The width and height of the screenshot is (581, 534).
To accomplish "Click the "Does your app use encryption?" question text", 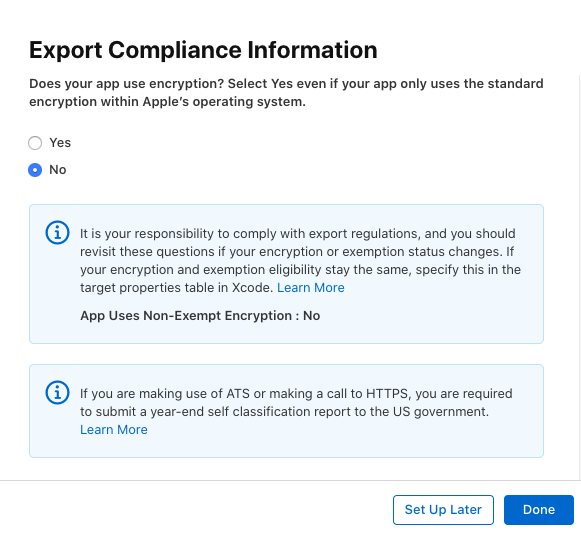I will 127,84.
